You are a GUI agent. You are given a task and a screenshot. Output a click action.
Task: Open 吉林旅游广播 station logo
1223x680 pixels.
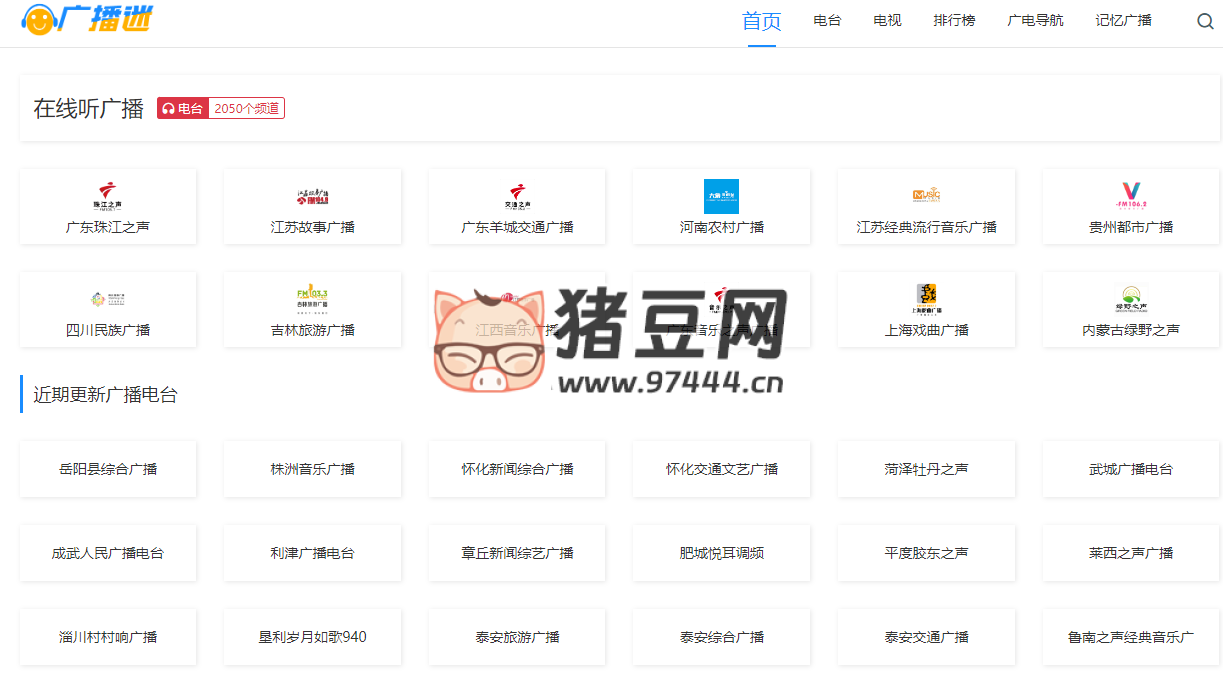tap(312, 298)
